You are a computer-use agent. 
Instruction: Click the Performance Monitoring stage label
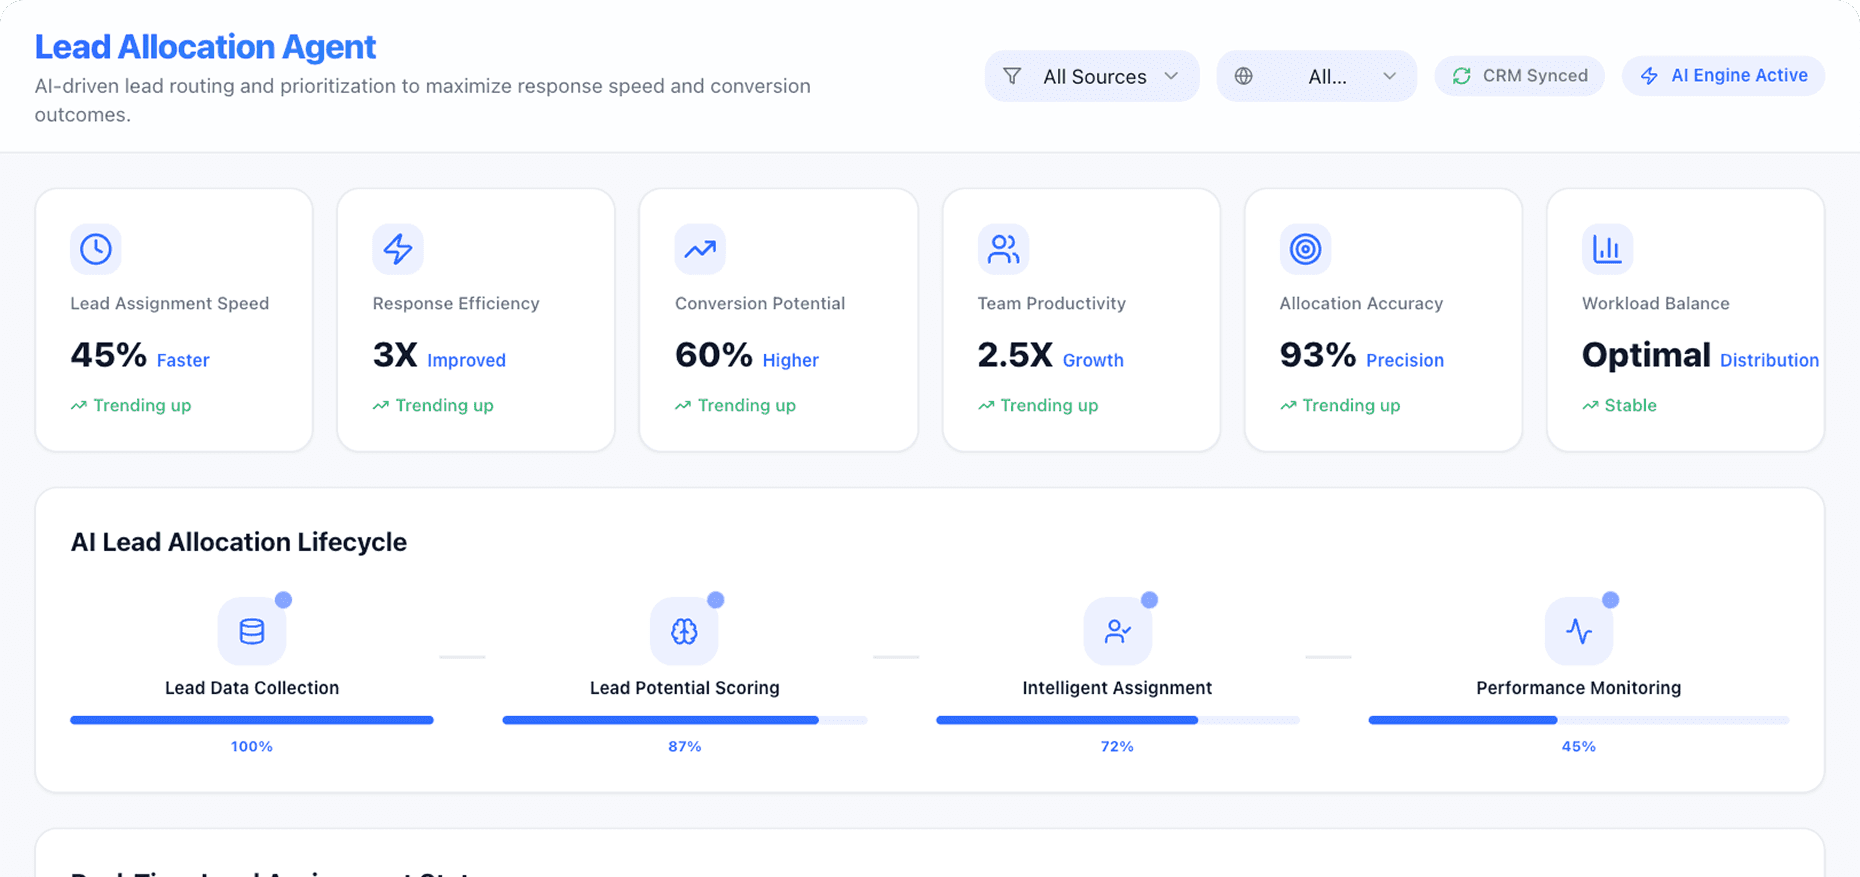tap(1579, 688)
